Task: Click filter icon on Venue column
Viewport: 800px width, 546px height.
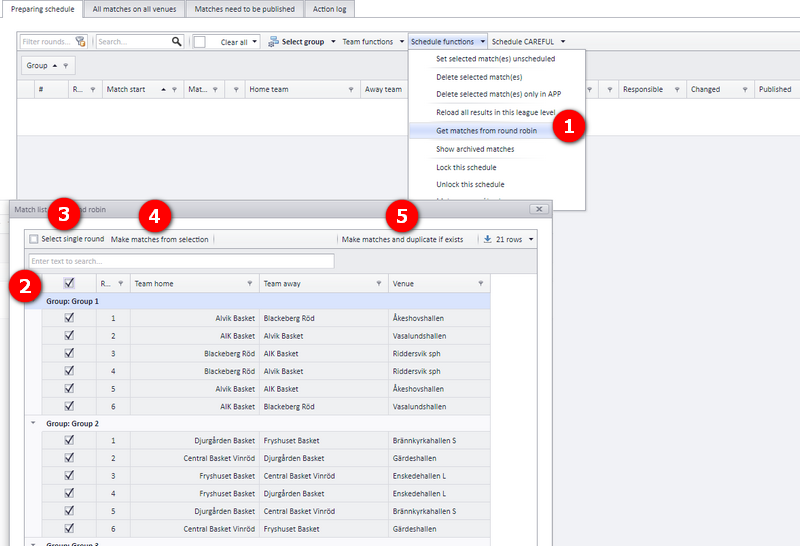Action: 481,283
